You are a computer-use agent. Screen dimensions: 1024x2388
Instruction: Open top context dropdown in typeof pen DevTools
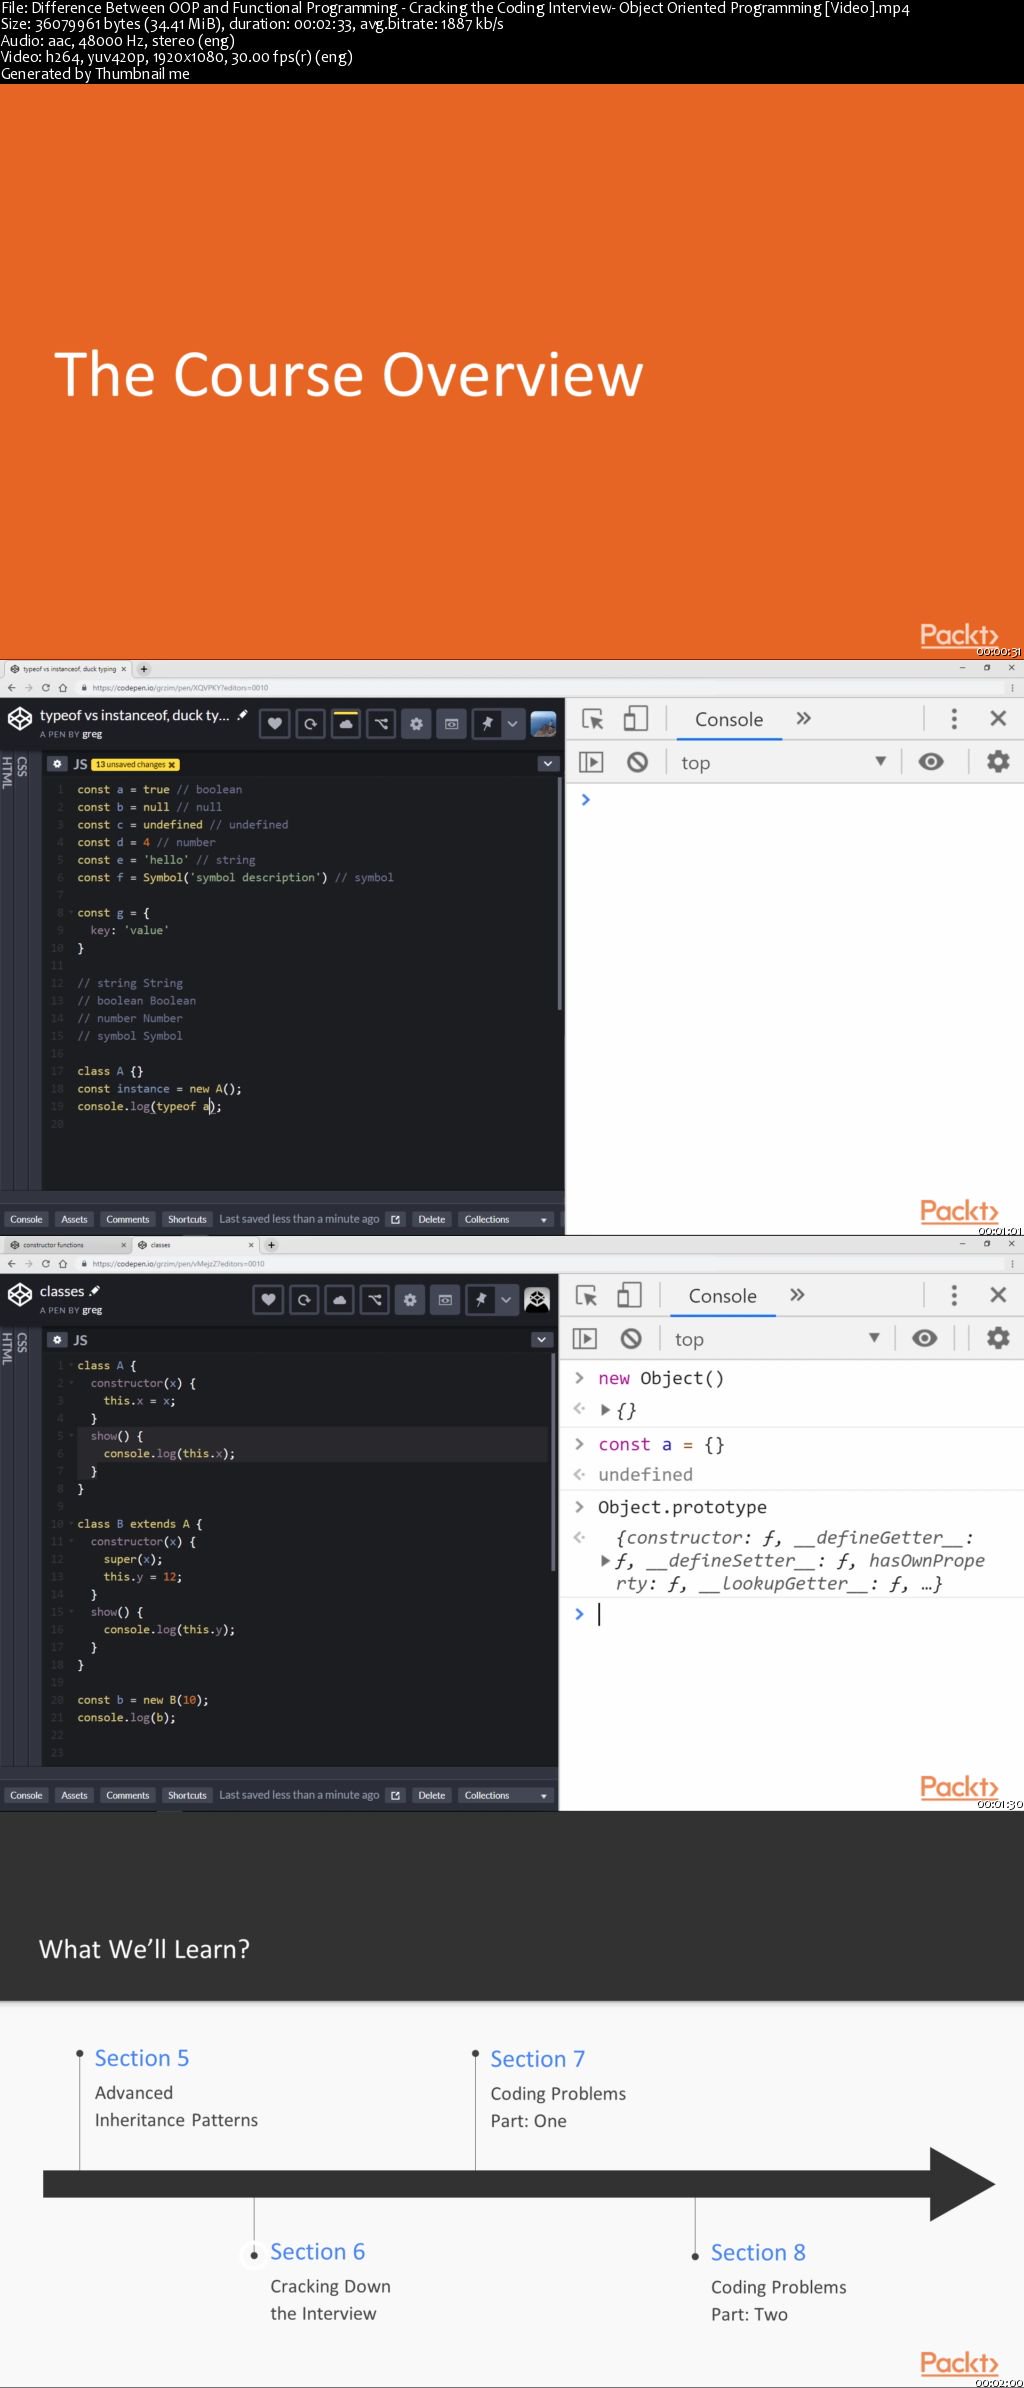[783, 762]
